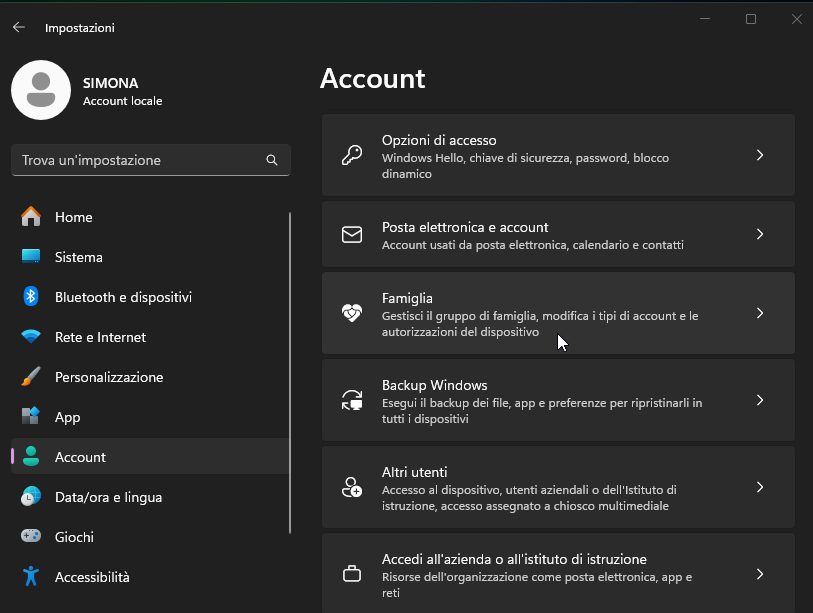The image size is (813, 613).
Task: Open Personalizzazione settings
Action: pos(109,377)
